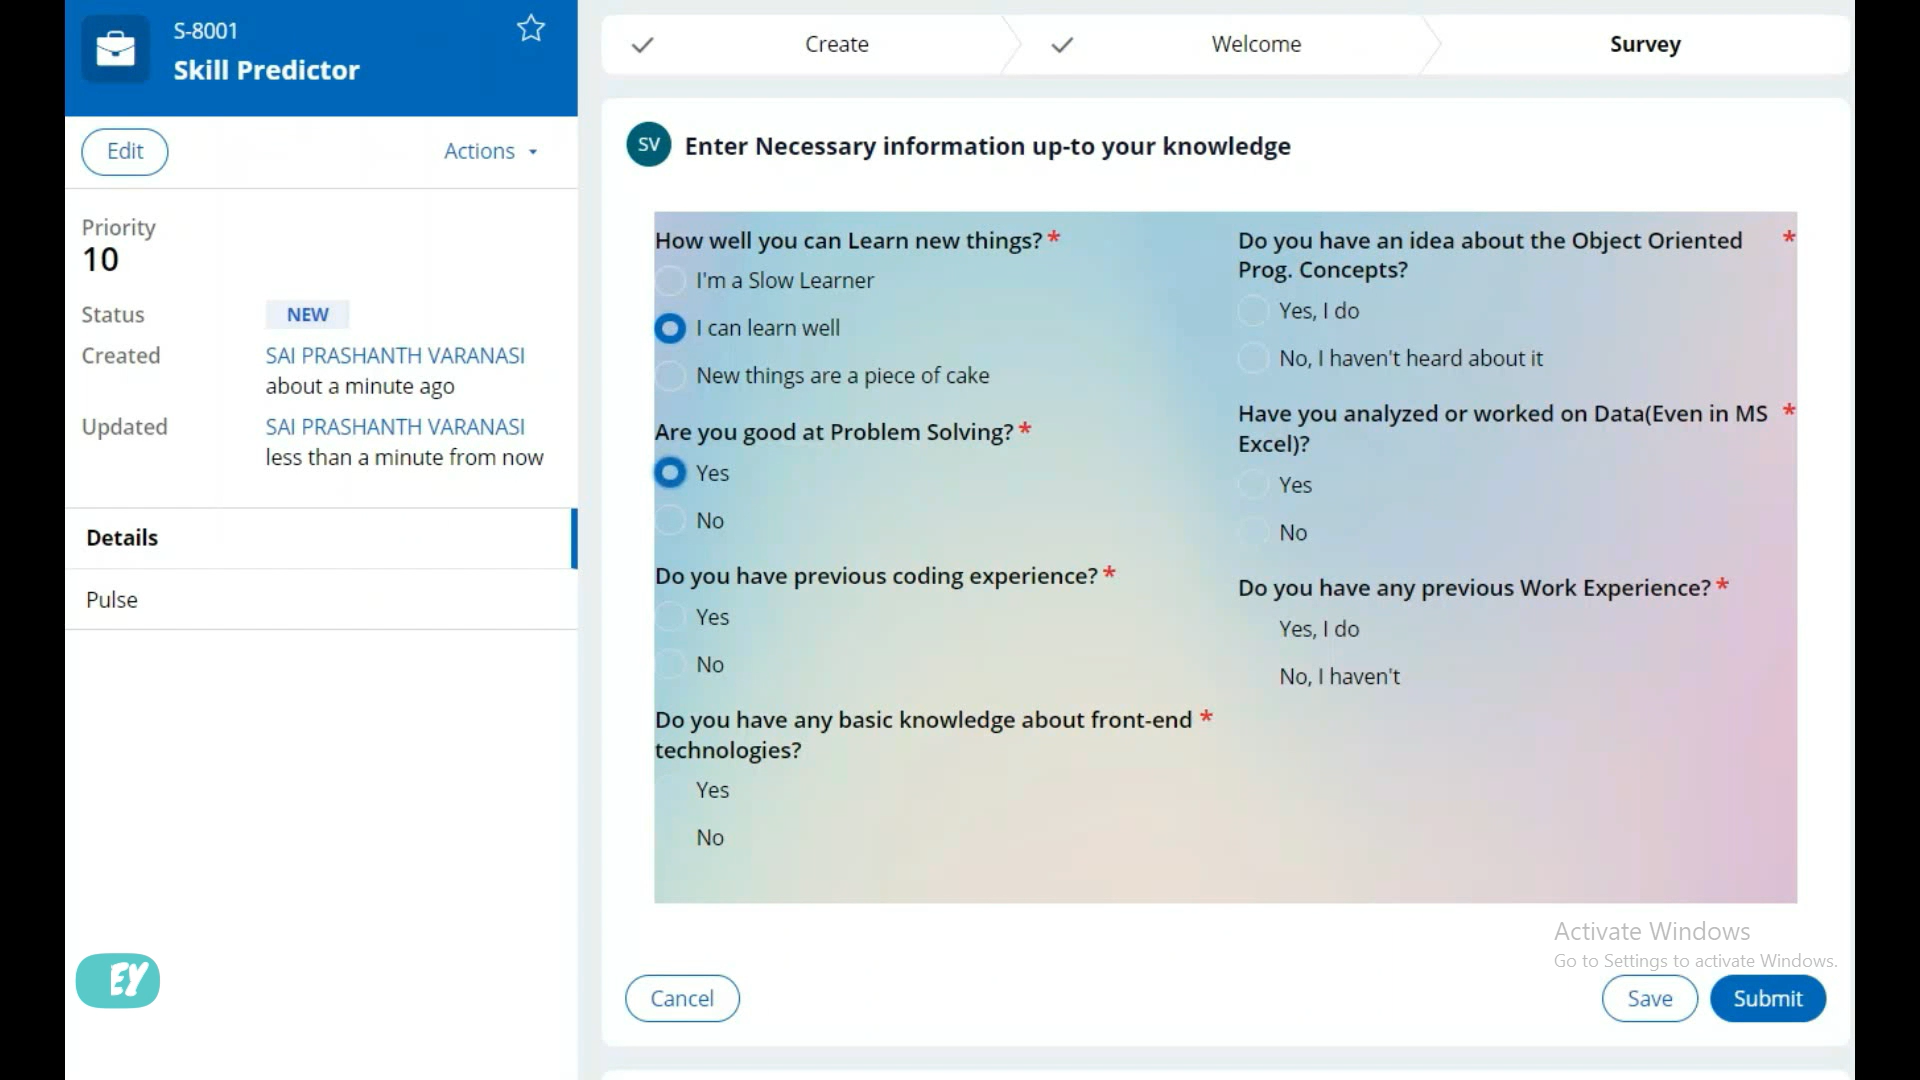Viewport: 1920px width, 1080px height.
Task: Submit the survey form
Action: [x=1767, y=998]
